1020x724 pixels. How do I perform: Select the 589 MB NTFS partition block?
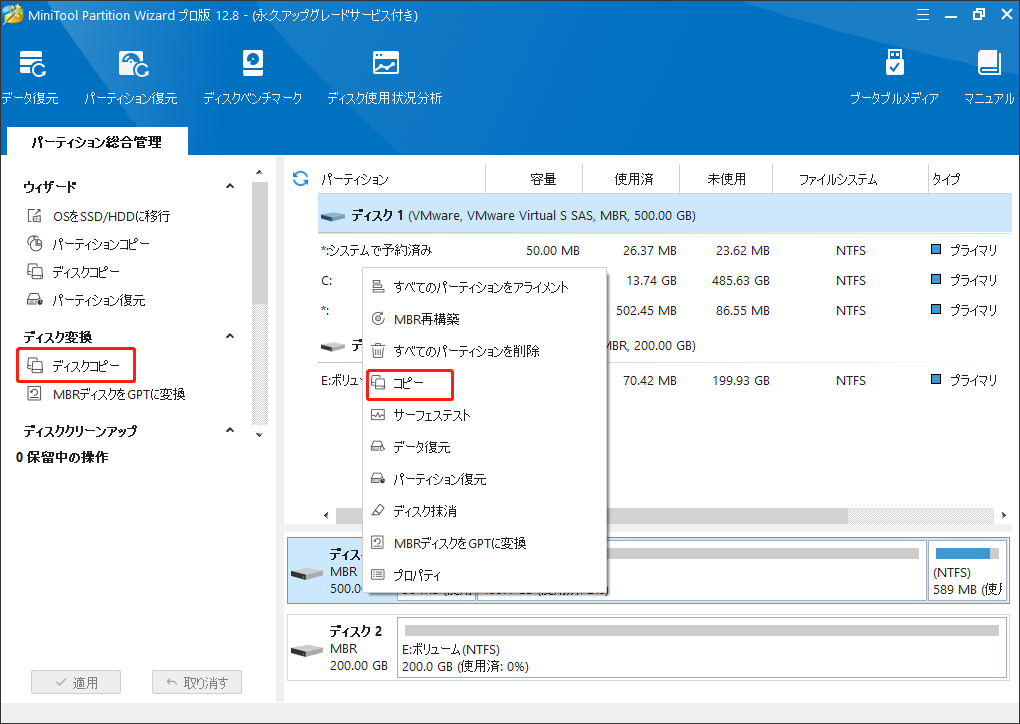point(968,570)
